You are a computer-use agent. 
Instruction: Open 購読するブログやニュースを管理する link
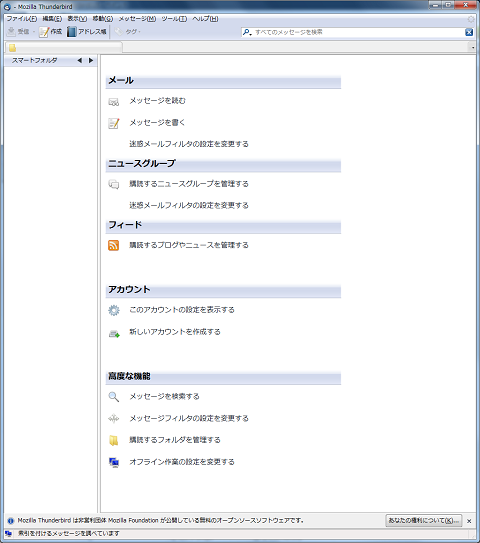coord(189,245)
